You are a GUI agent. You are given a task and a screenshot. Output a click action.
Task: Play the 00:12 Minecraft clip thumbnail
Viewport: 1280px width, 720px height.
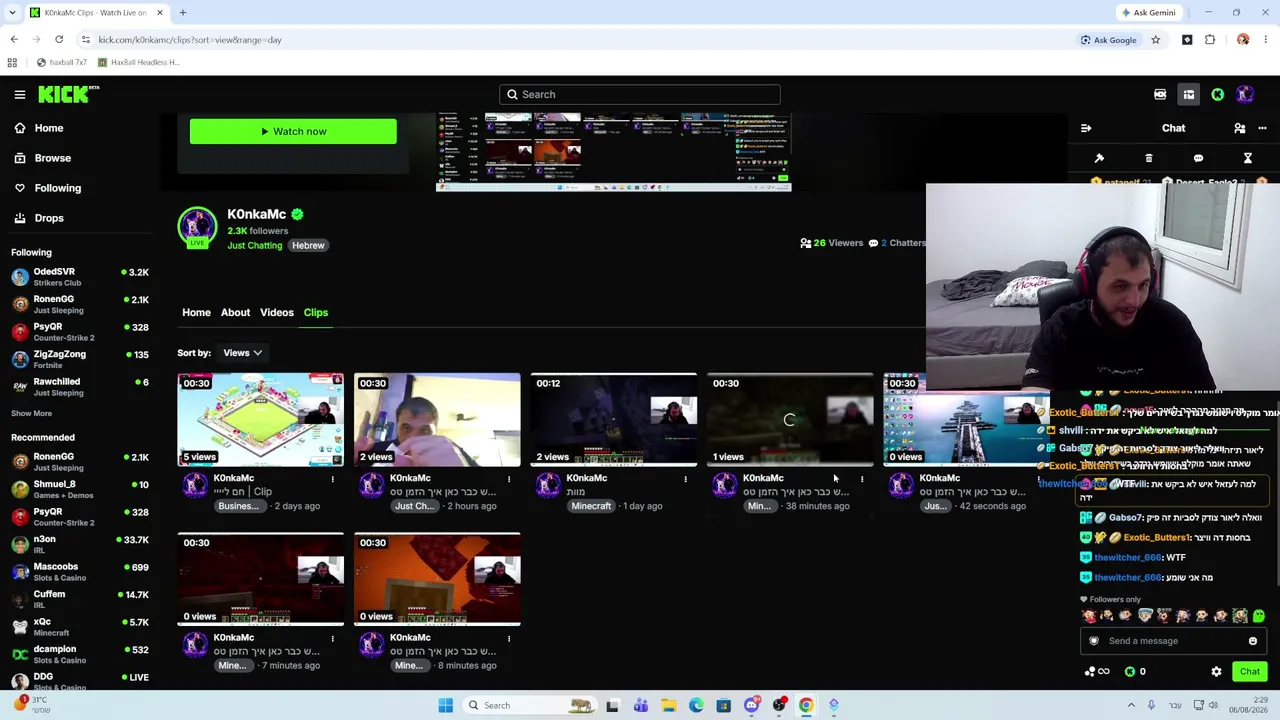(x=614, y=420)
